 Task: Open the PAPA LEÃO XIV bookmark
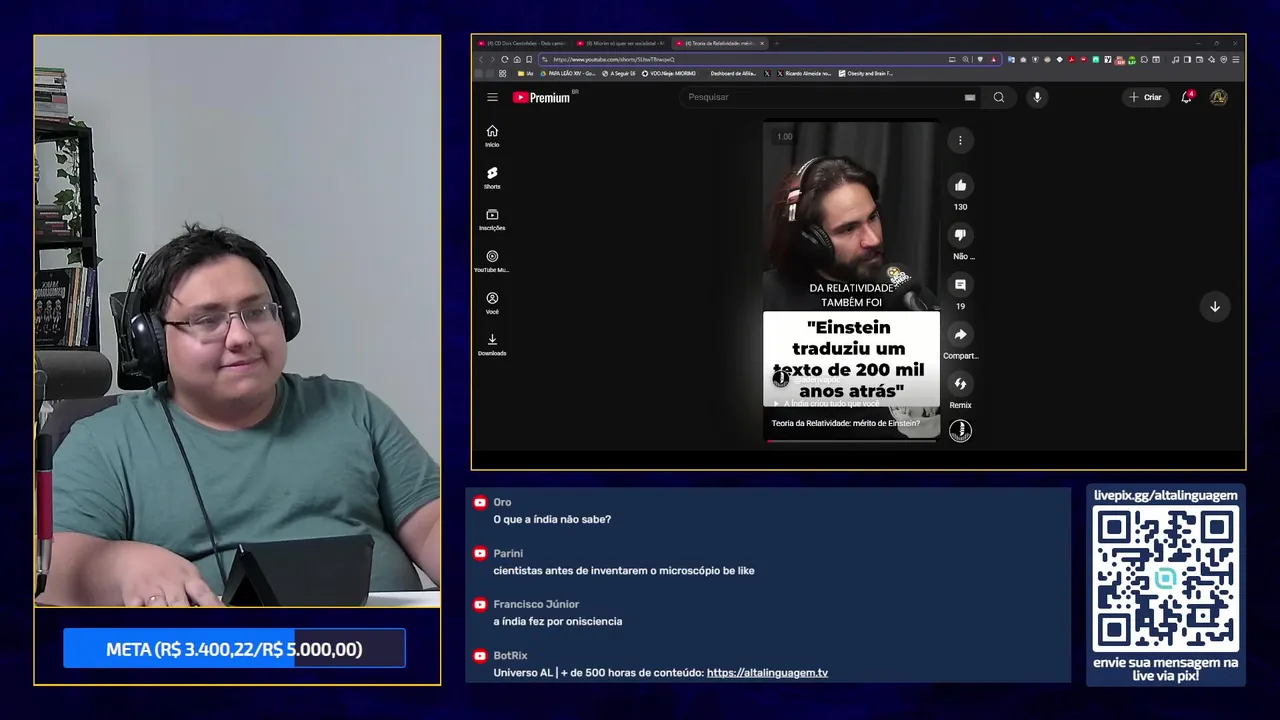coord(568,73)
